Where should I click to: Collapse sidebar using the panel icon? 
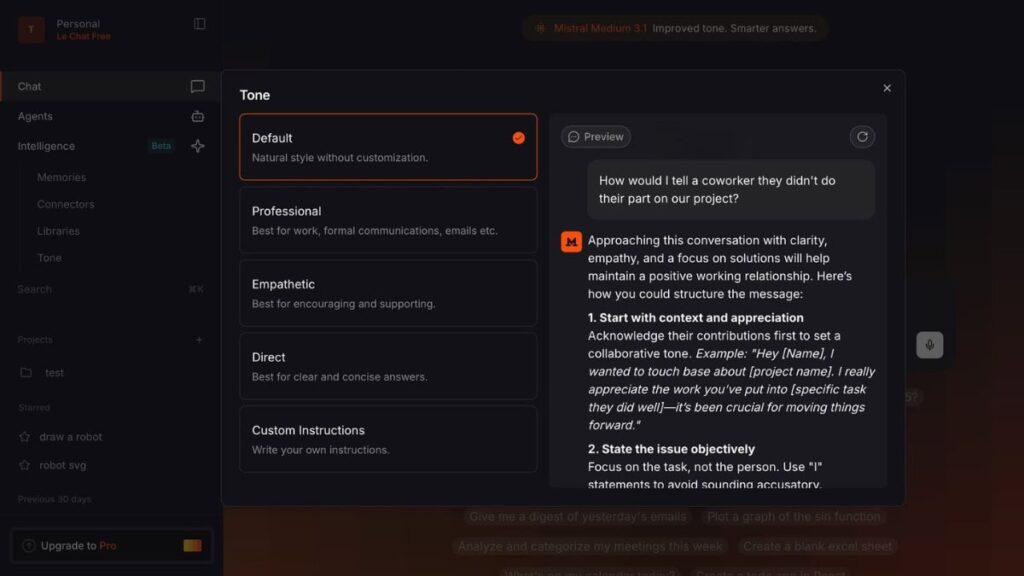click(199, 24)
